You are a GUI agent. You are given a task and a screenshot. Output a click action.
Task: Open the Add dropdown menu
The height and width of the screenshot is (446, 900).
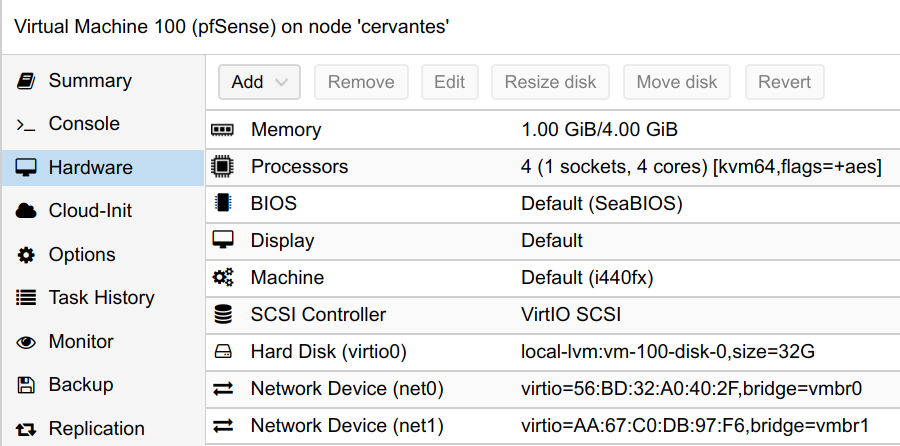tap(259, 82)
